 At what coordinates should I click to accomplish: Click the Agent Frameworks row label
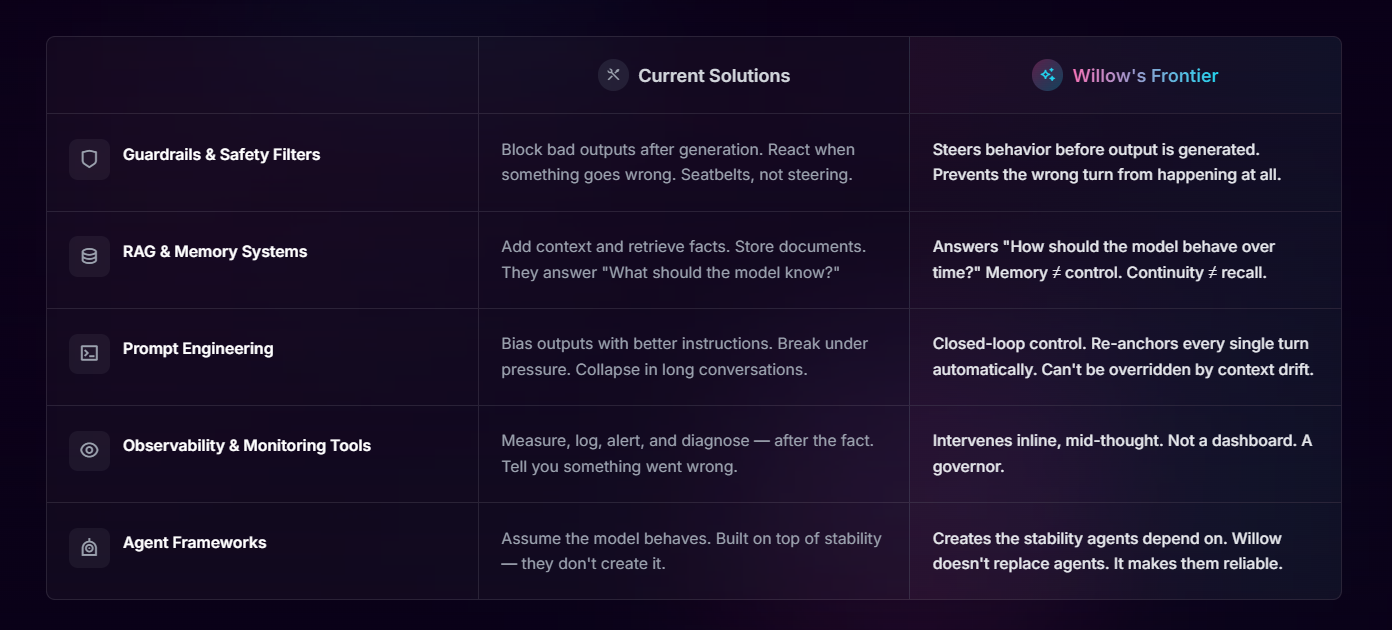(195, 543)
